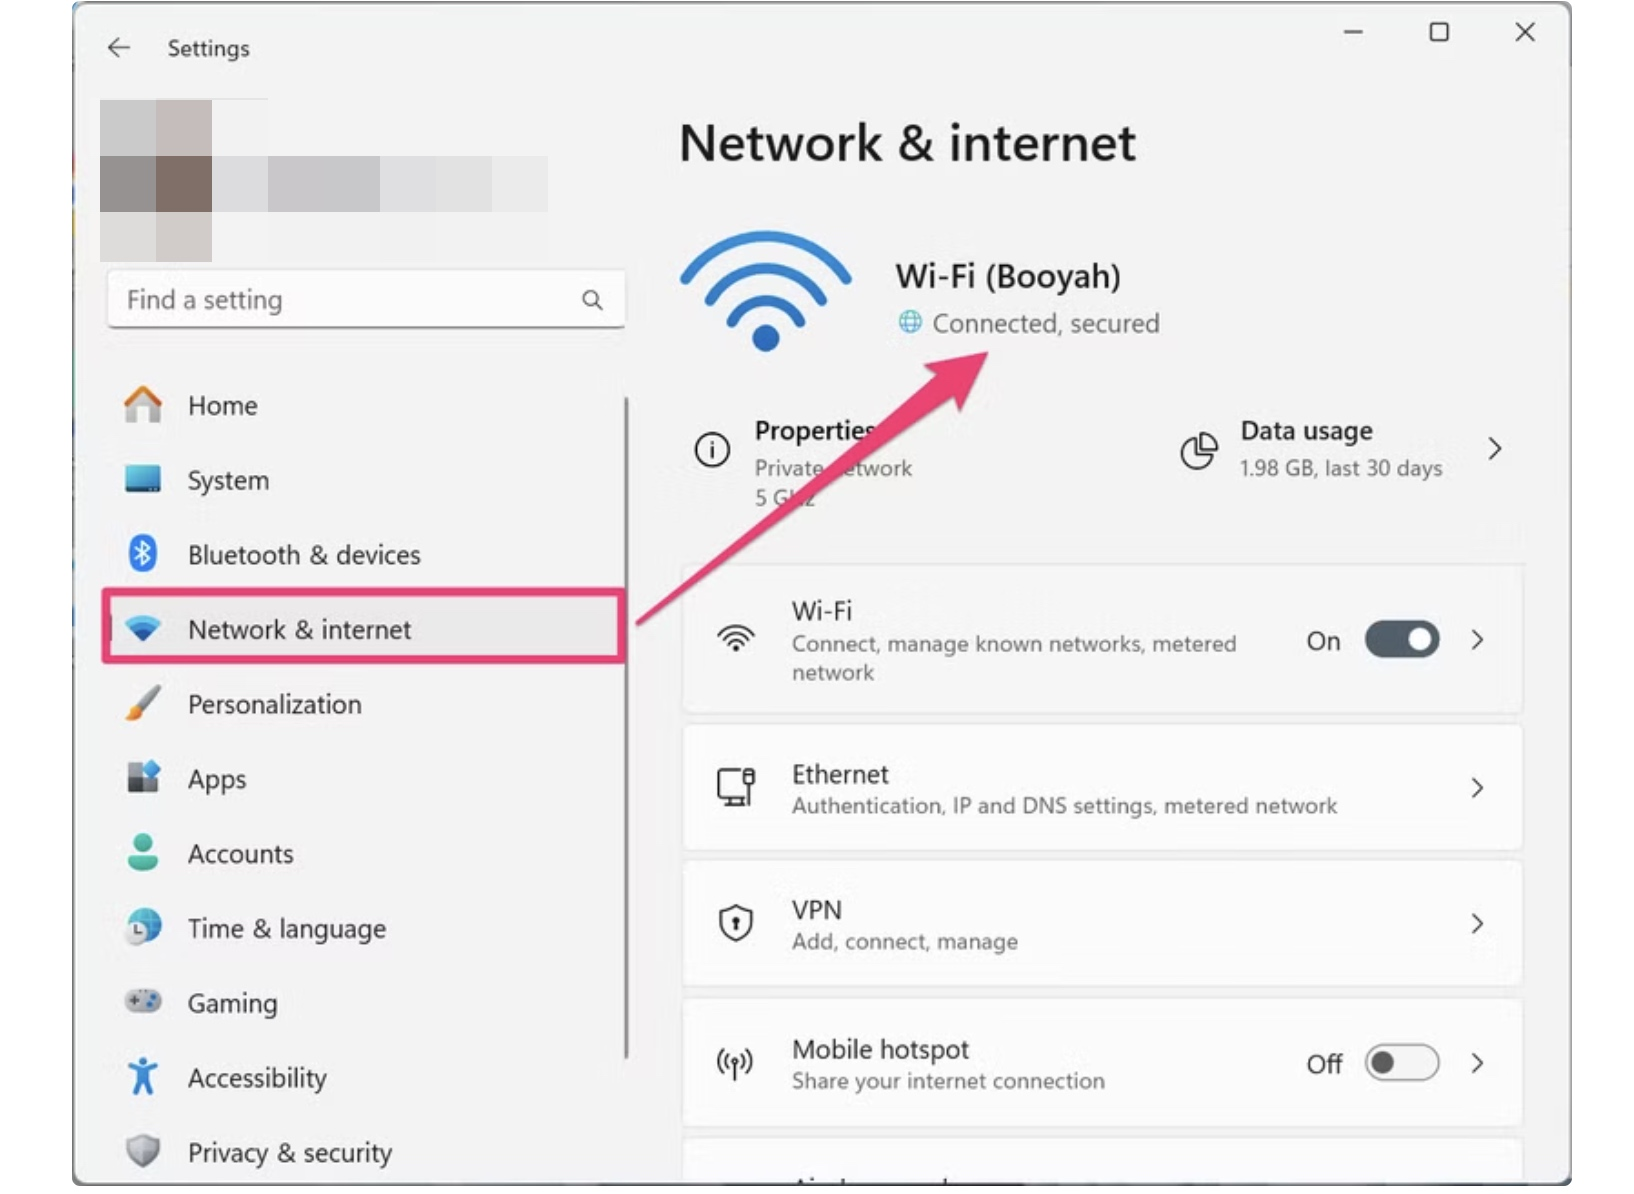Turn off the Wi-Fi toggle
1634x1194 pixels.
click(1402, 640)
